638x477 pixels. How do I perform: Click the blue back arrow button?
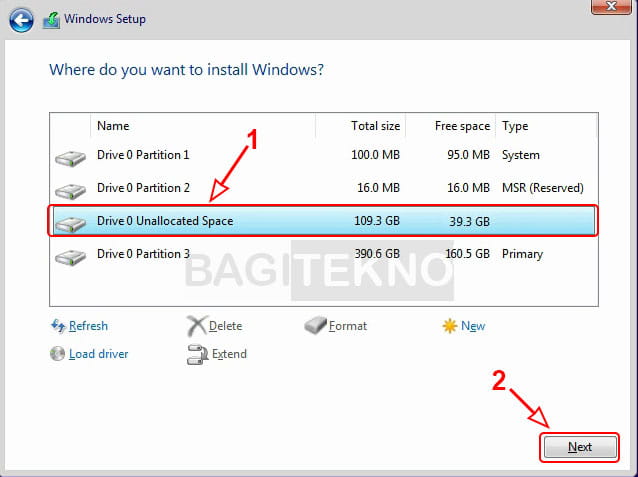pyautogui.click(x=21, y=20)
